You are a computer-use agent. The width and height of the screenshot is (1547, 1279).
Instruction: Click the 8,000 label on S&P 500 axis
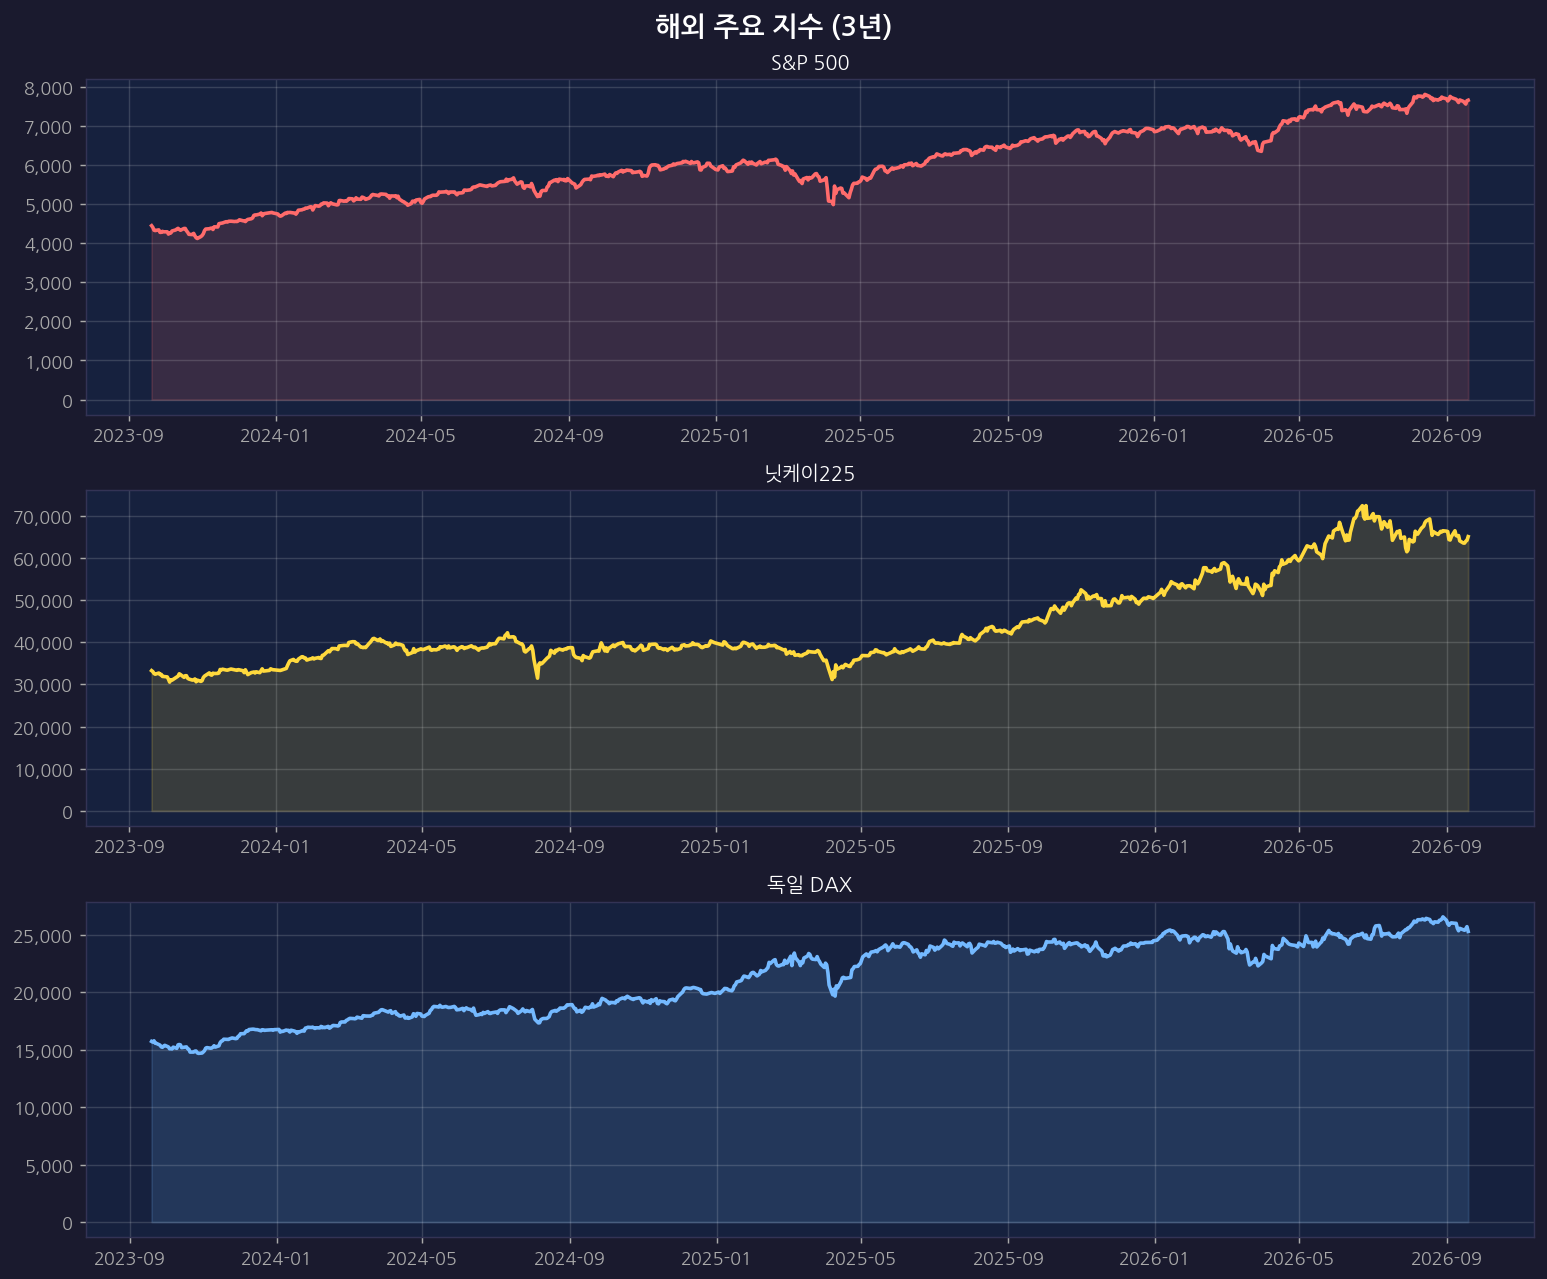click(x=49, y=88)
